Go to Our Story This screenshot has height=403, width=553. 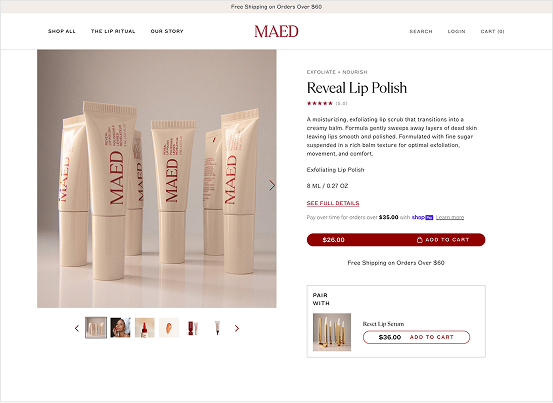point(167,31)
